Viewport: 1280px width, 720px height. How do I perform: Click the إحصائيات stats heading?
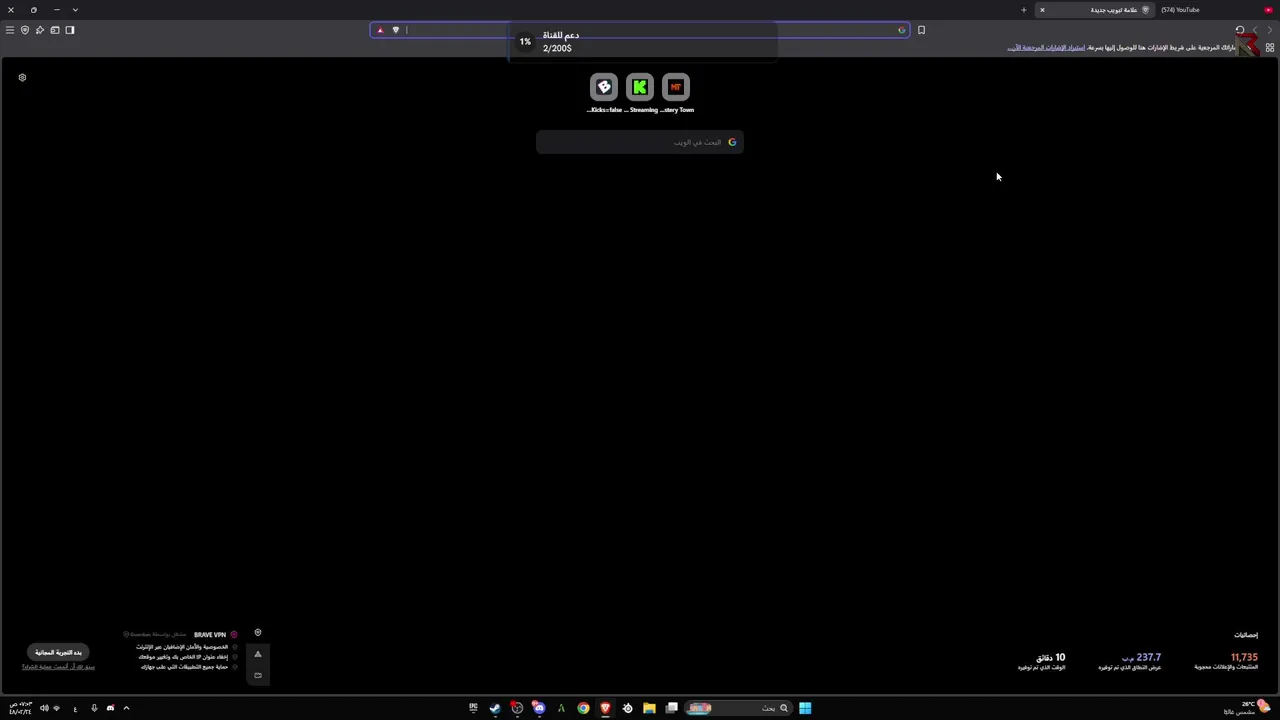click(1246, 635)
